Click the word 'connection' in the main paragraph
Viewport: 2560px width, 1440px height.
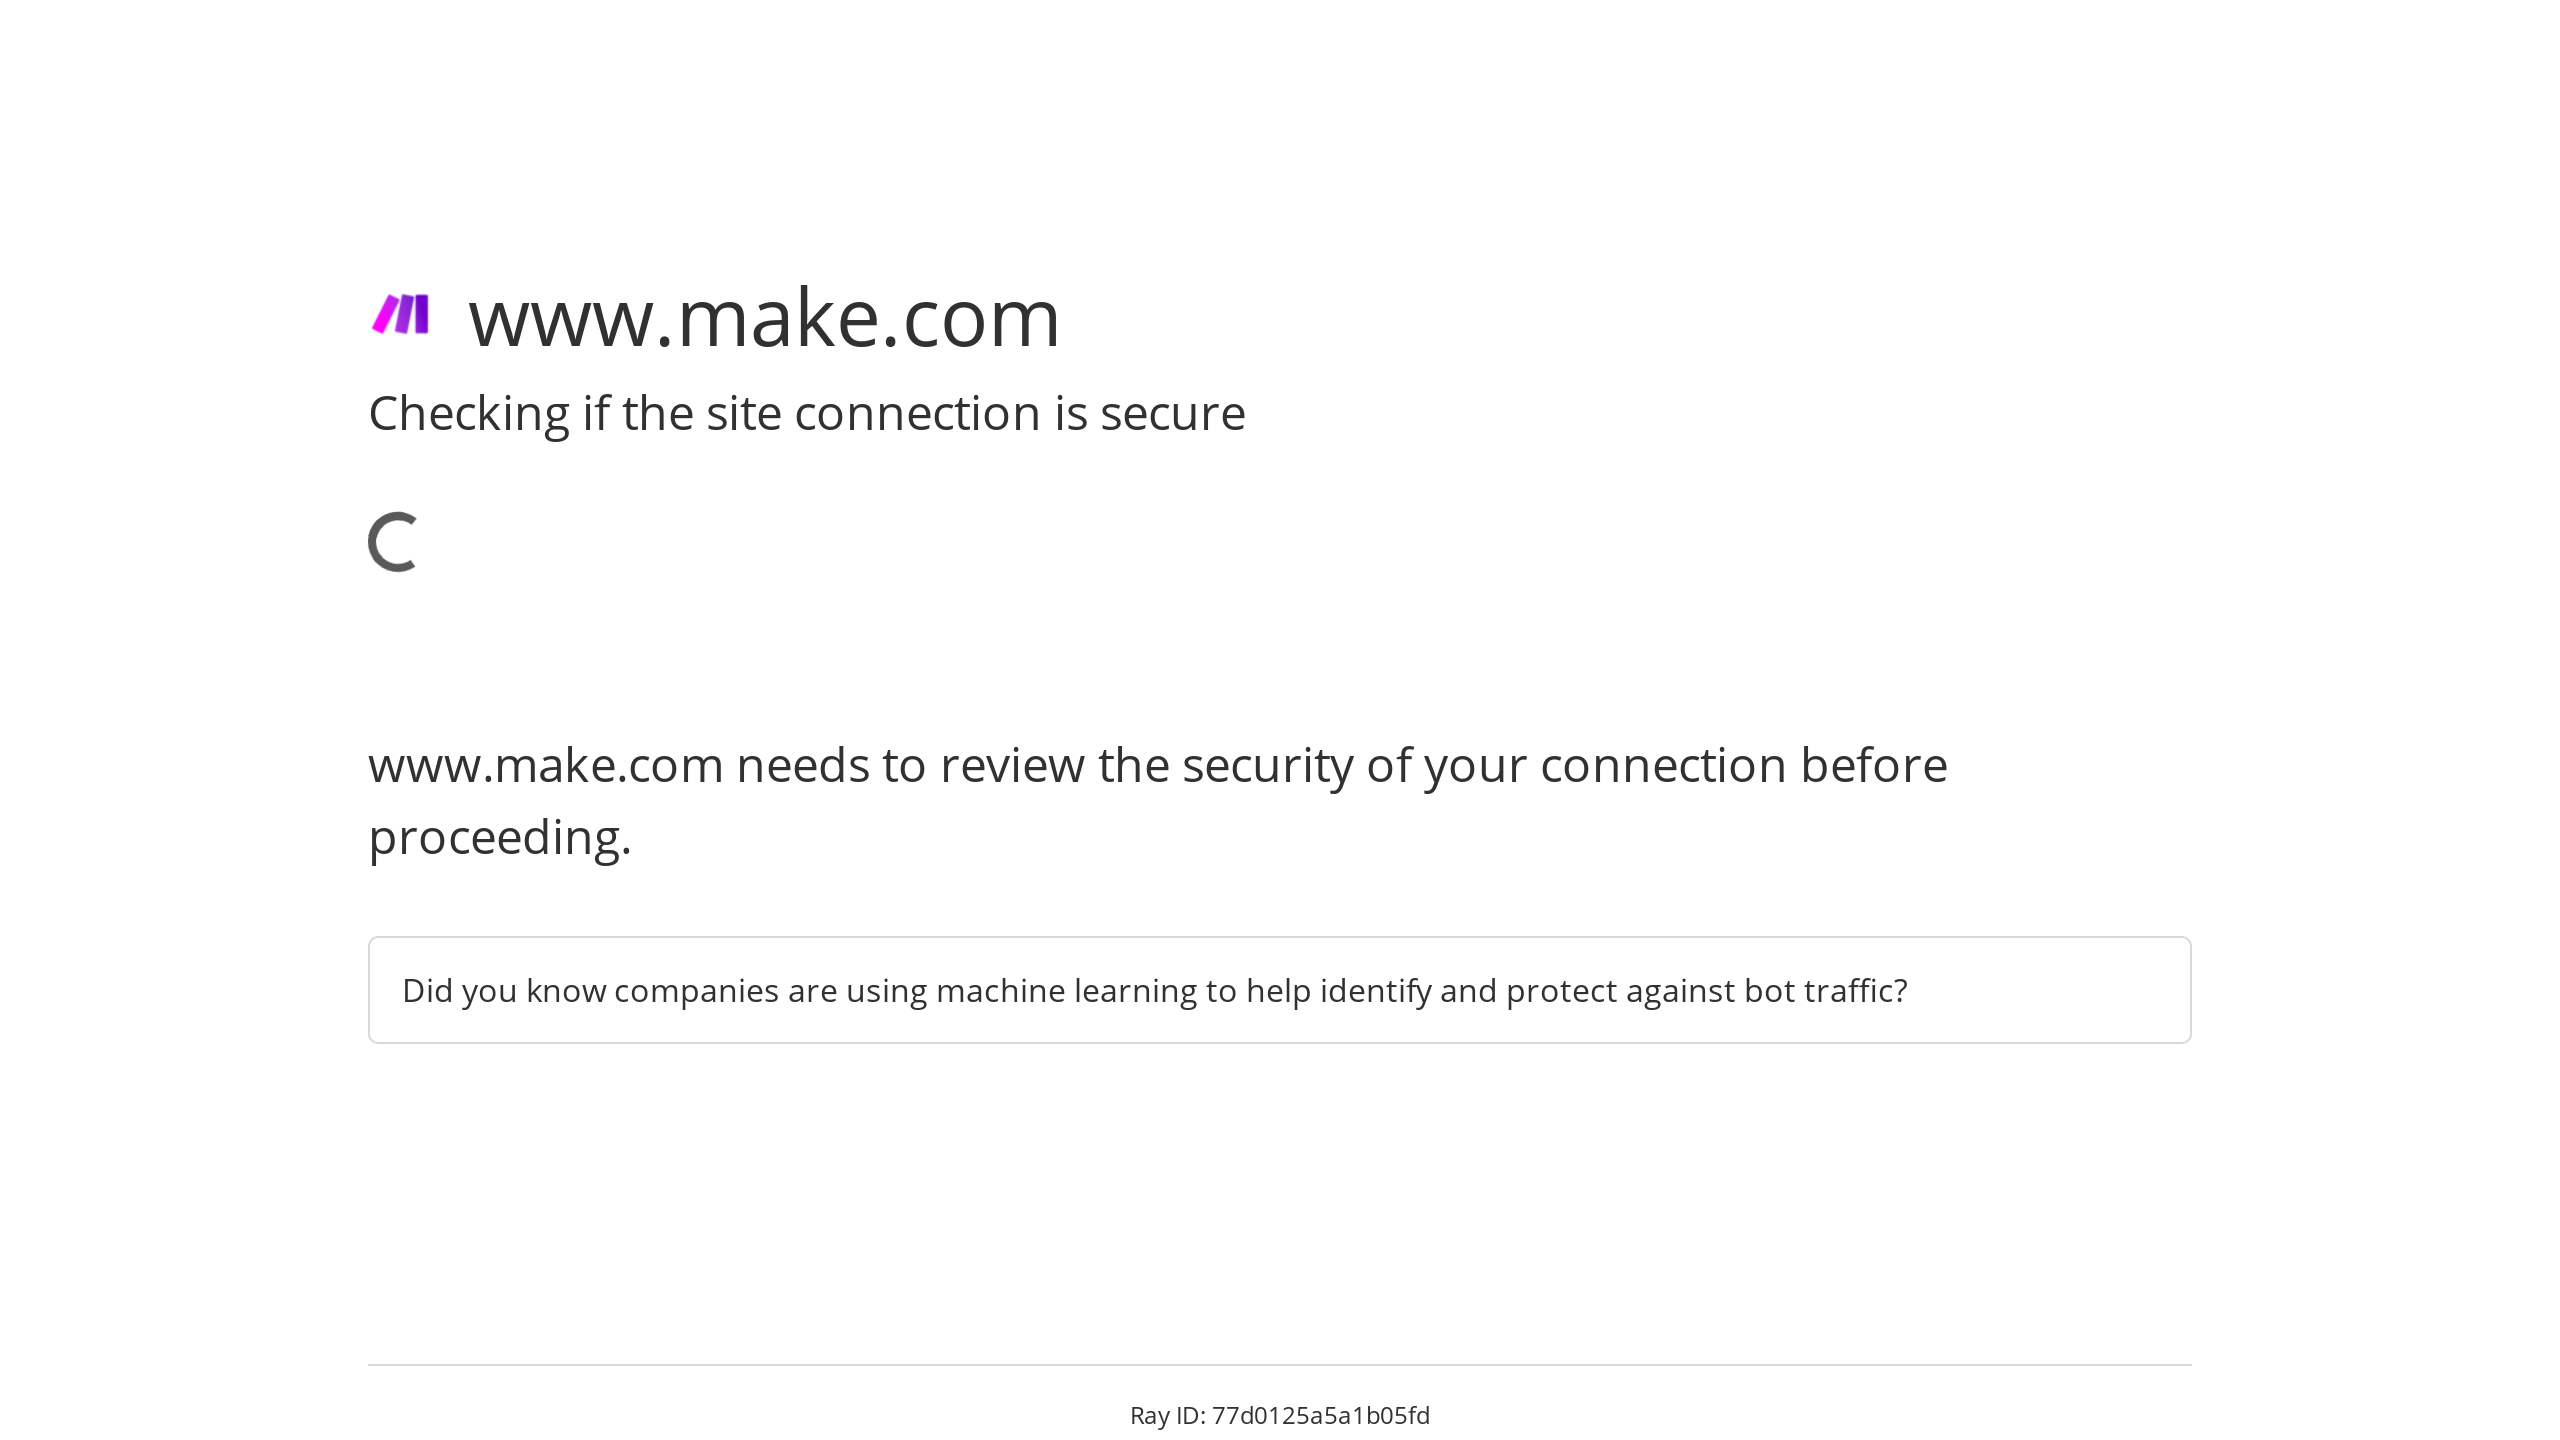pyautogui.click(x=1663, y=766)
